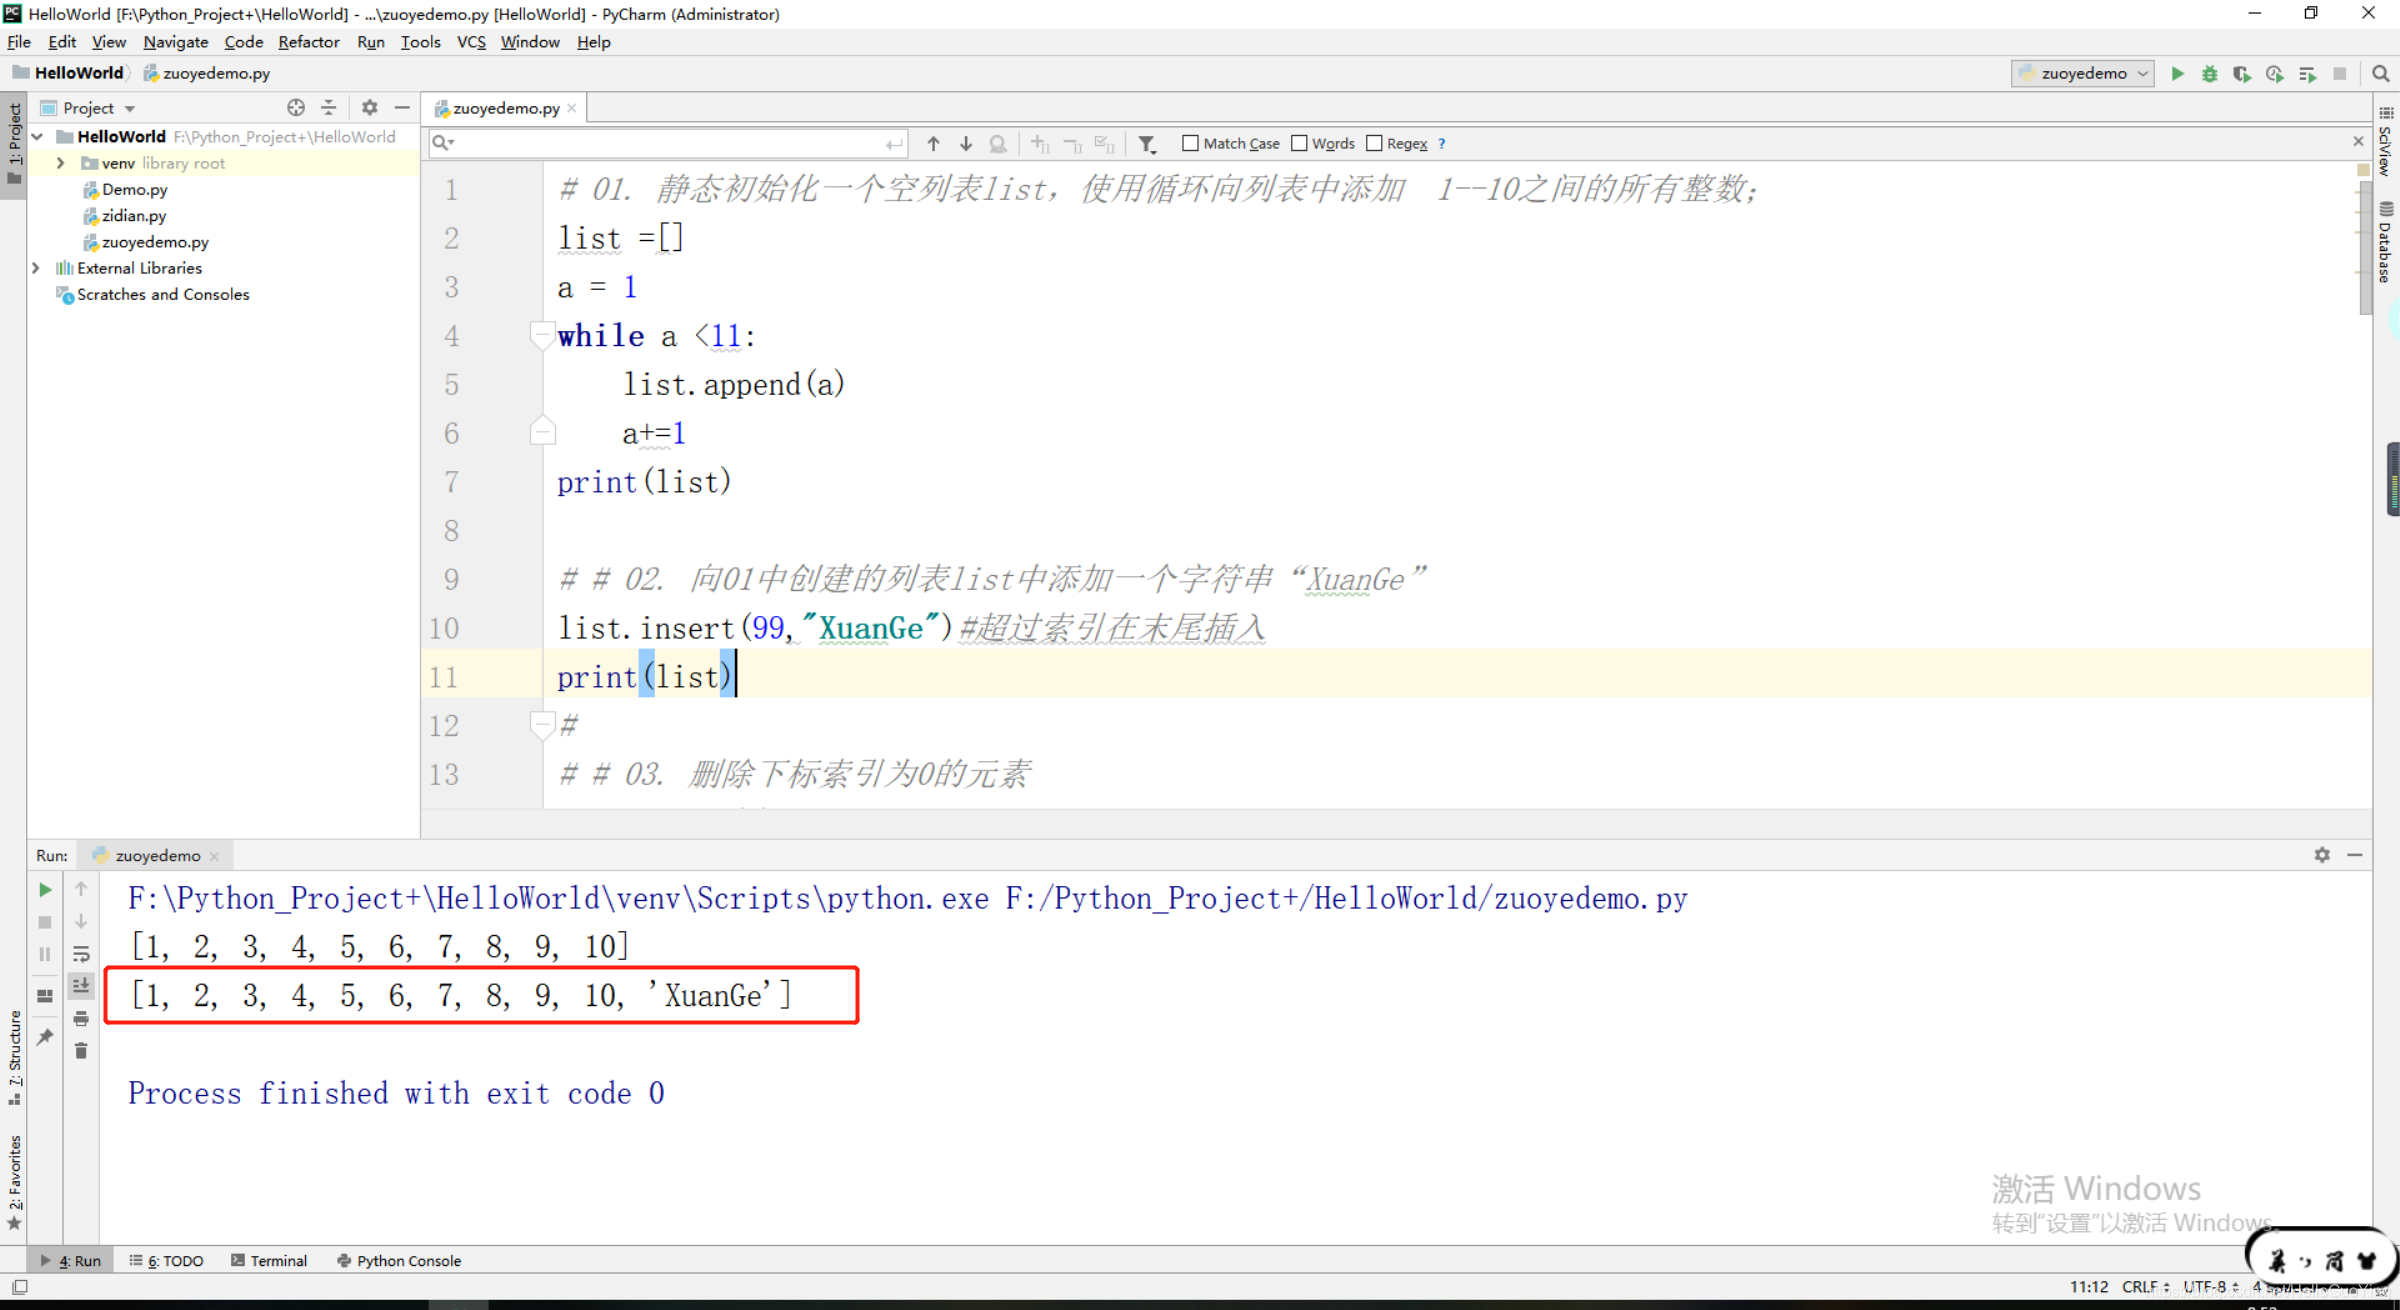Image resolution: width=2400 pixels, height=1310 pixels.
Task: Enable the Regex checkbox
Action: coord(1374,143)
